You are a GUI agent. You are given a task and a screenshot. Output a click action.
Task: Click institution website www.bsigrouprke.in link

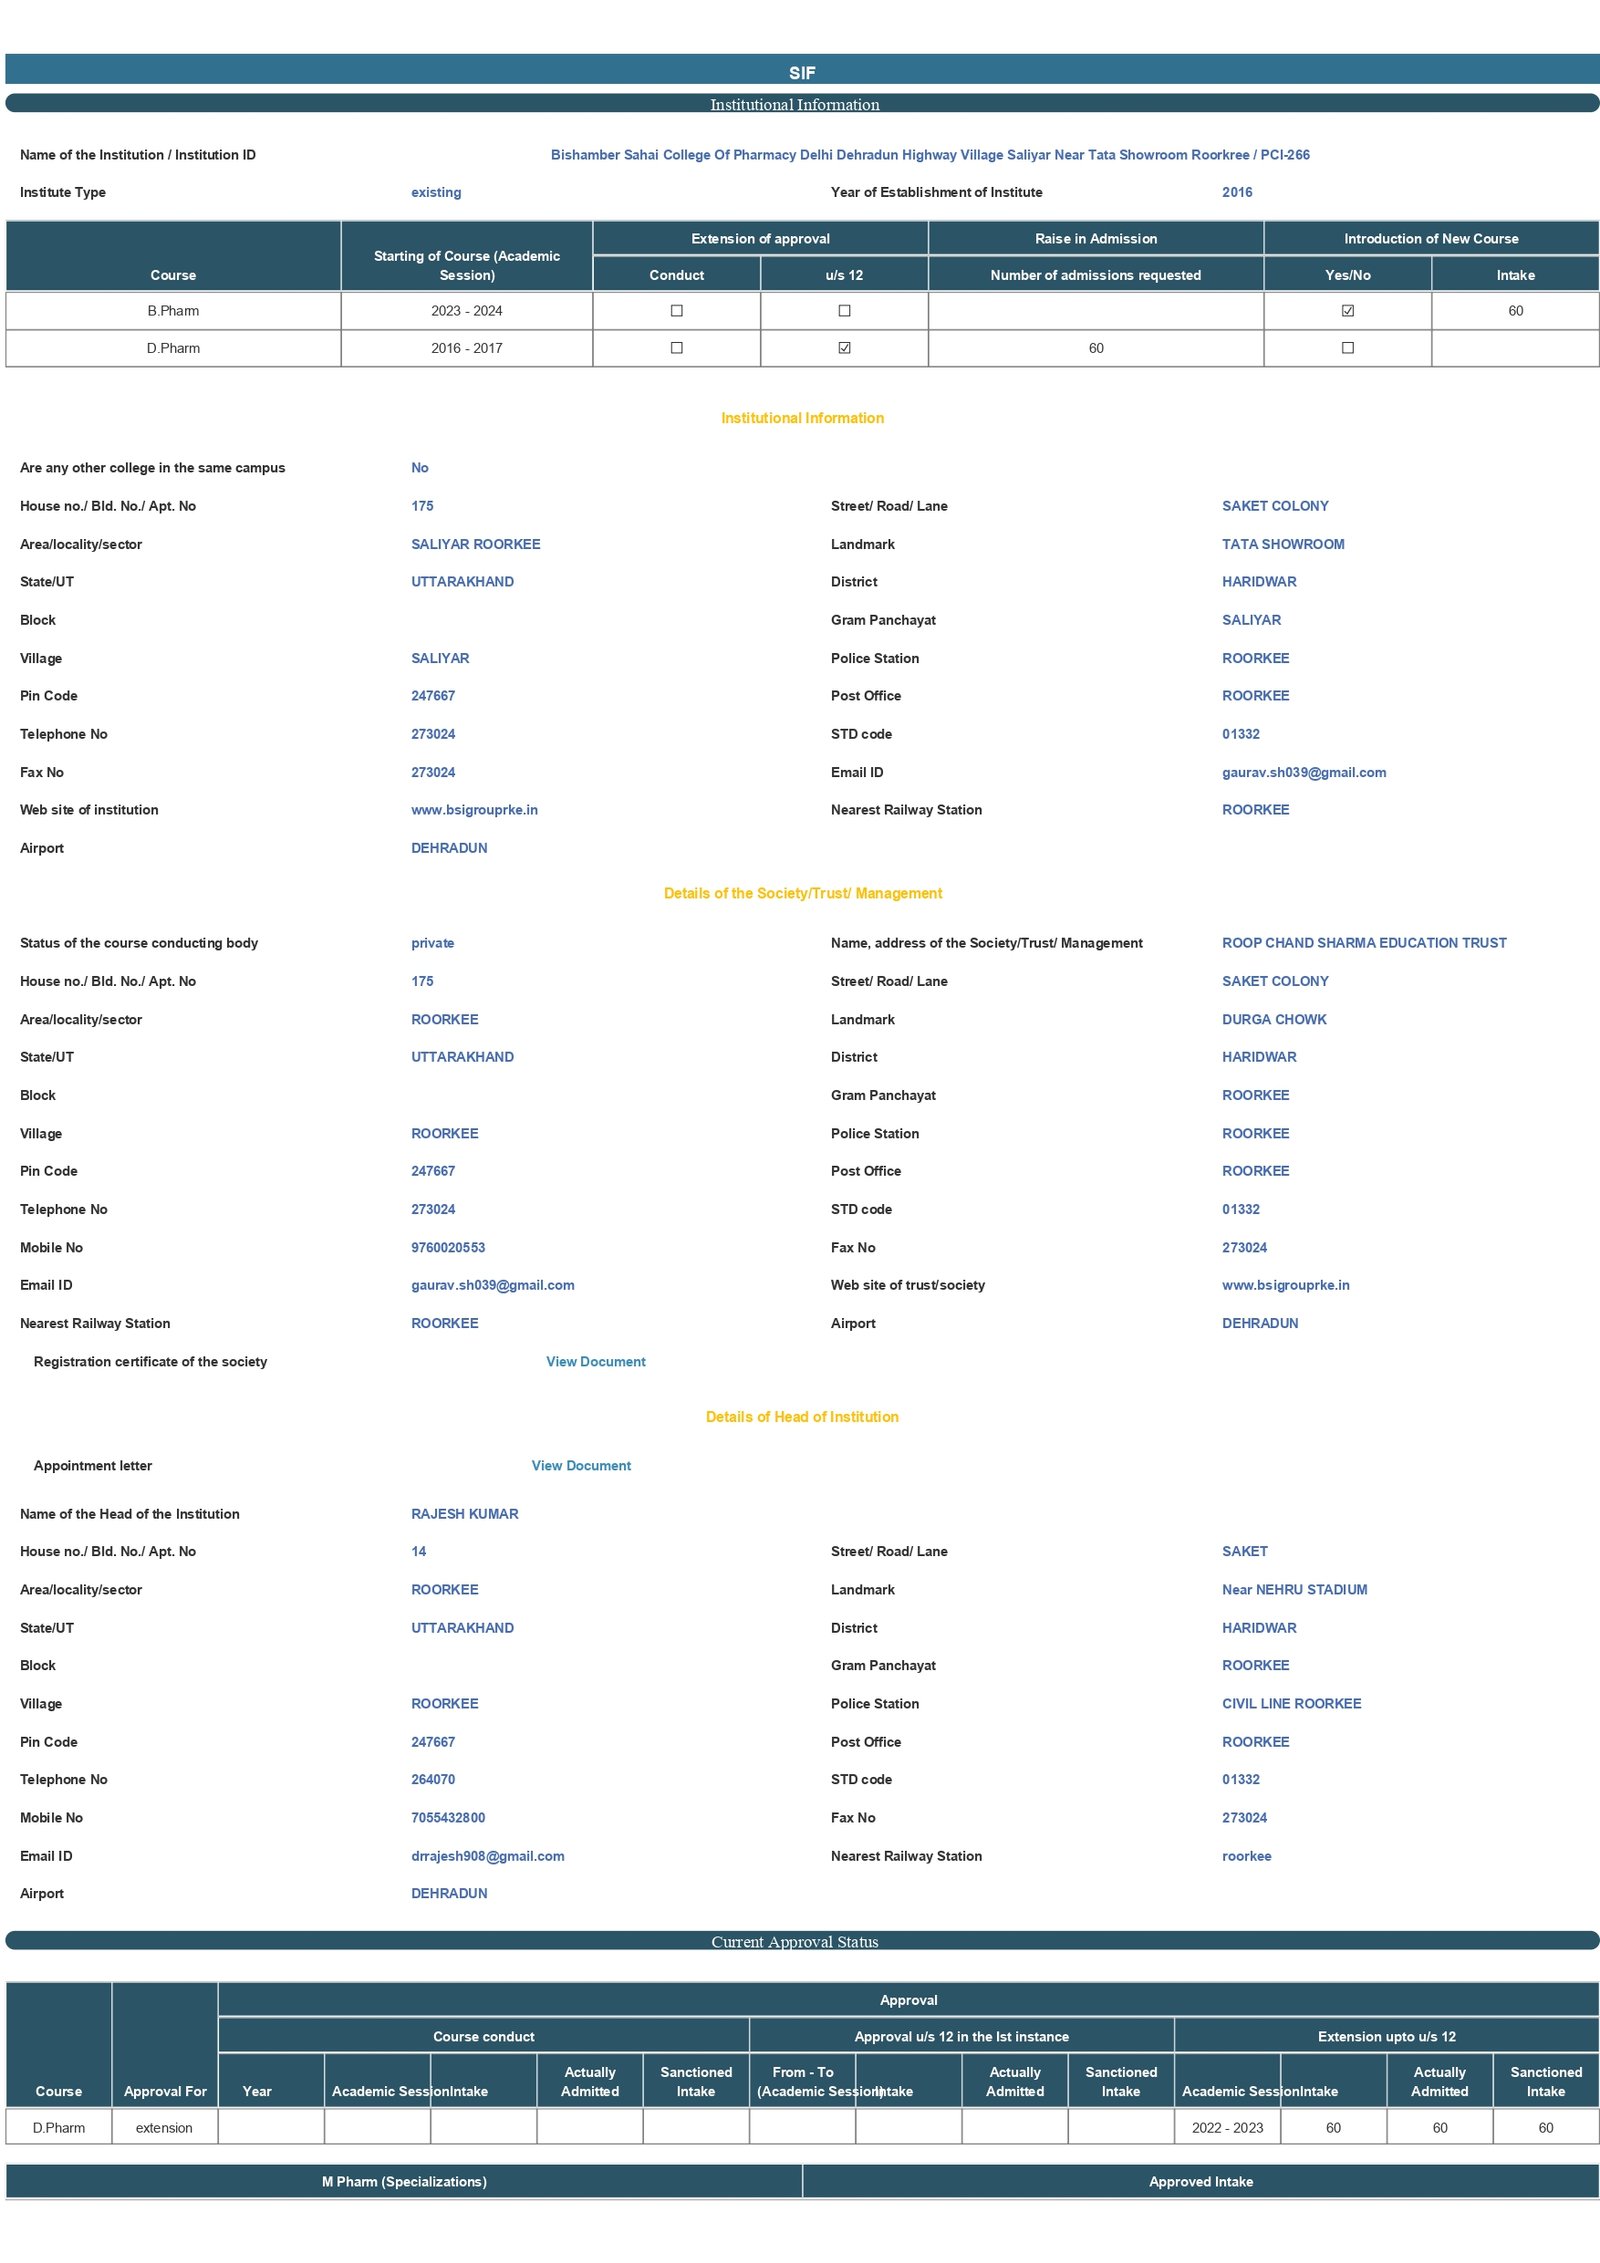pyautogui.click(x=474, y=810)
